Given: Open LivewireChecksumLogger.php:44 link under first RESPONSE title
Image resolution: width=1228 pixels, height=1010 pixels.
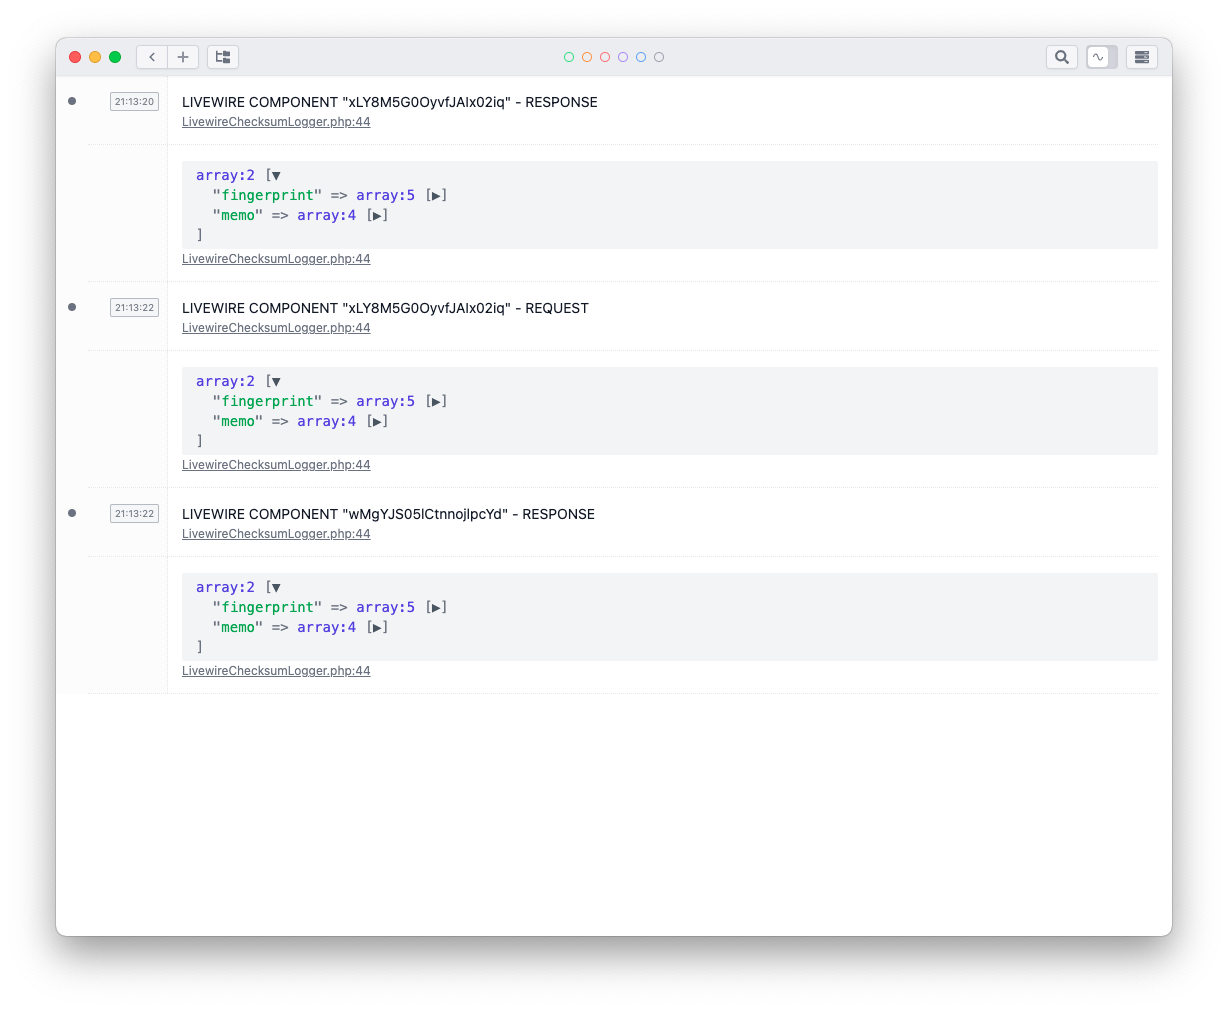Looking at the screenshot, I should click(x=276, y=122).
